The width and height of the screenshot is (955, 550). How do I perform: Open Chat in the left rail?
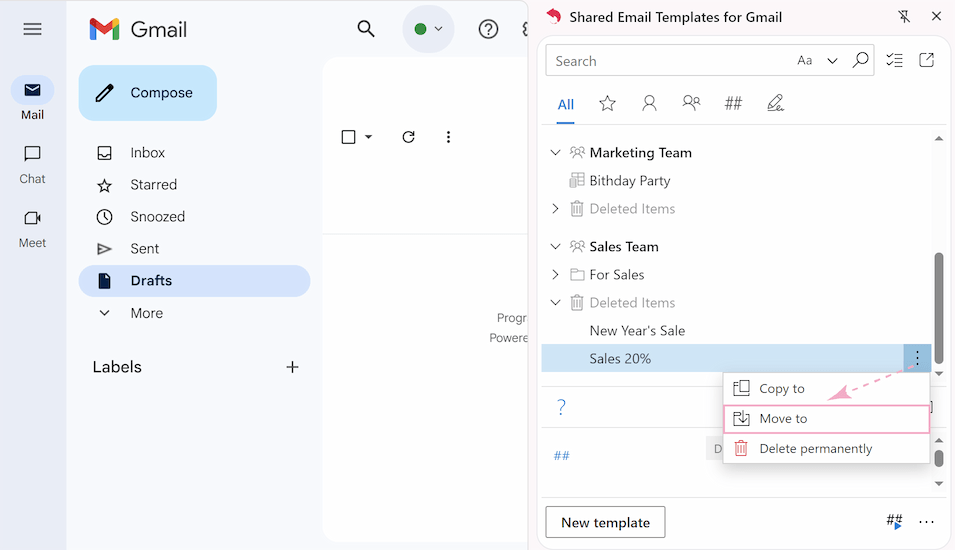(32, 164)
